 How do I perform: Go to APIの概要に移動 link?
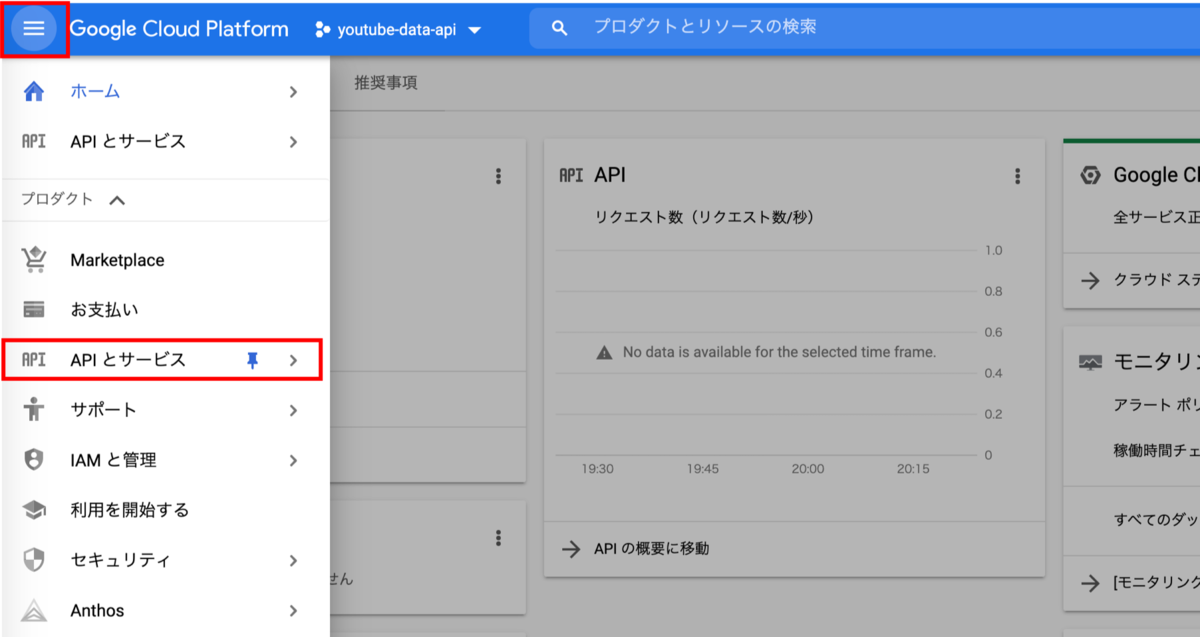point(652,548)
